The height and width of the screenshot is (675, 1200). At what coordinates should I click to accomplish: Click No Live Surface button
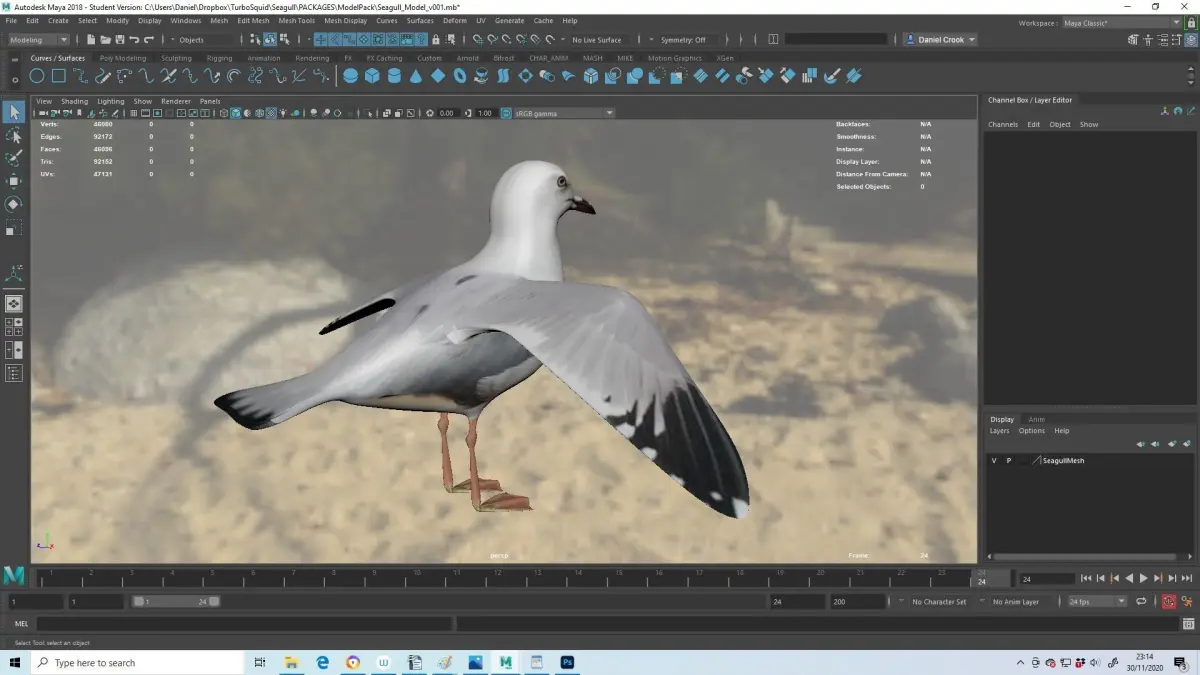point(596,40)
